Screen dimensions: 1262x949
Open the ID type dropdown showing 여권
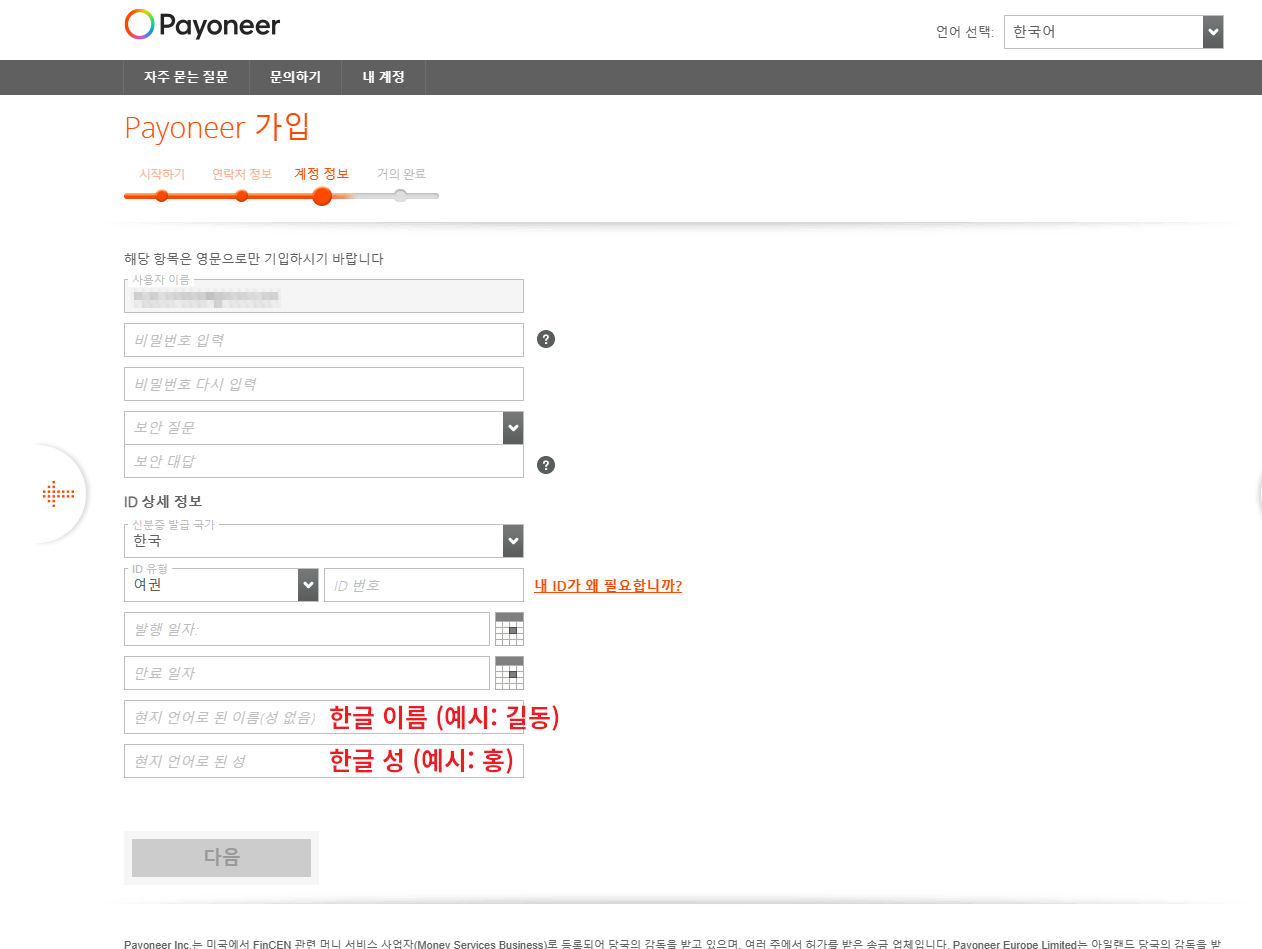pyautogui.click(x=221, y=585)
